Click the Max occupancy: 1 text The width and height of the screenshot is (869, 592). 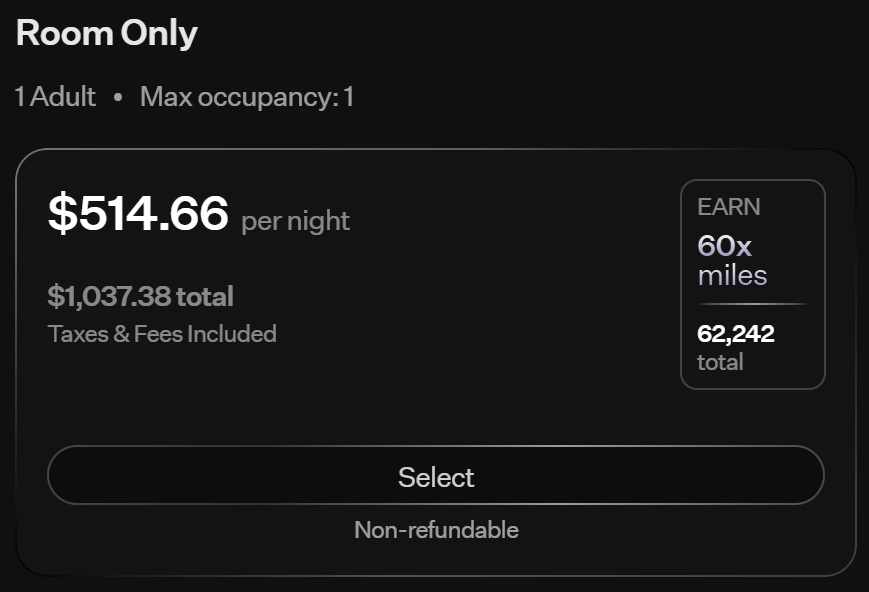pyautogui.click(x=247, y=97)
